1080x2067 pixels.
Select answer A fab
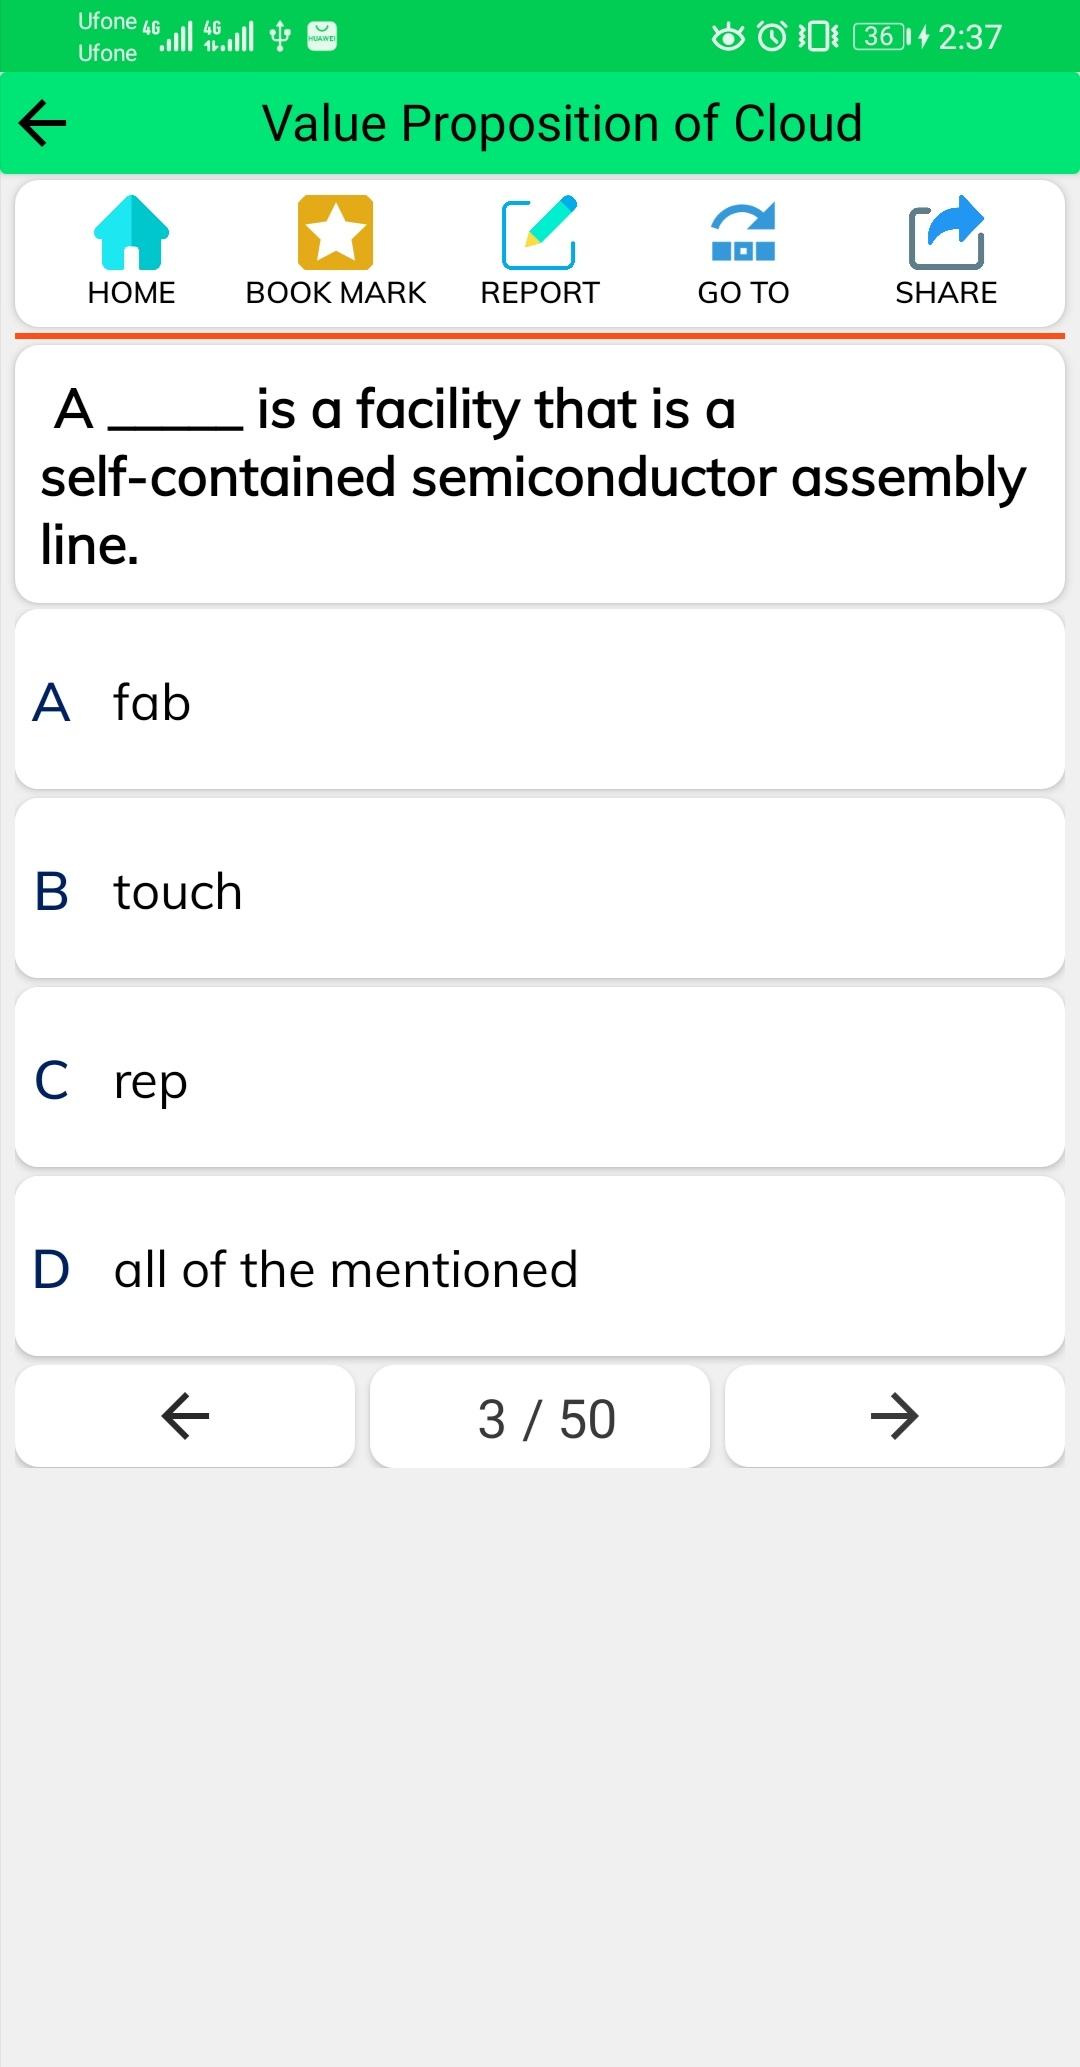point(540,700)
